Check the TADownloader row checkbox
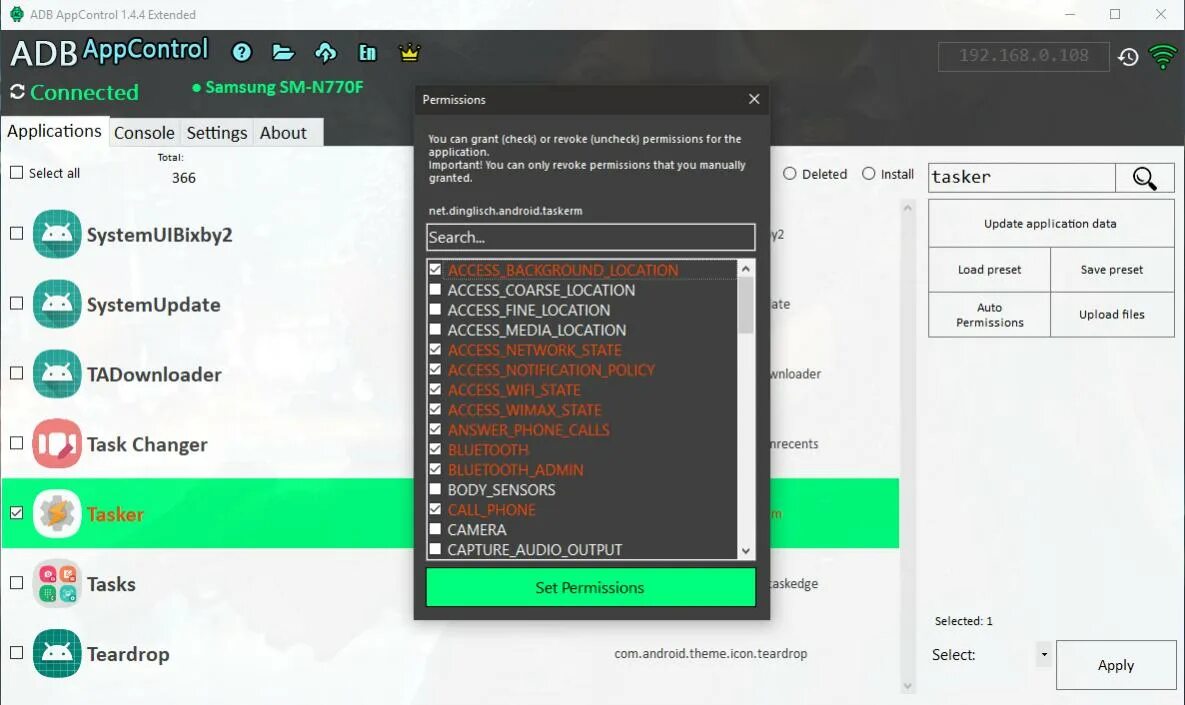The width and height of the screenshot is (1185, 705). tap(17, 373)
